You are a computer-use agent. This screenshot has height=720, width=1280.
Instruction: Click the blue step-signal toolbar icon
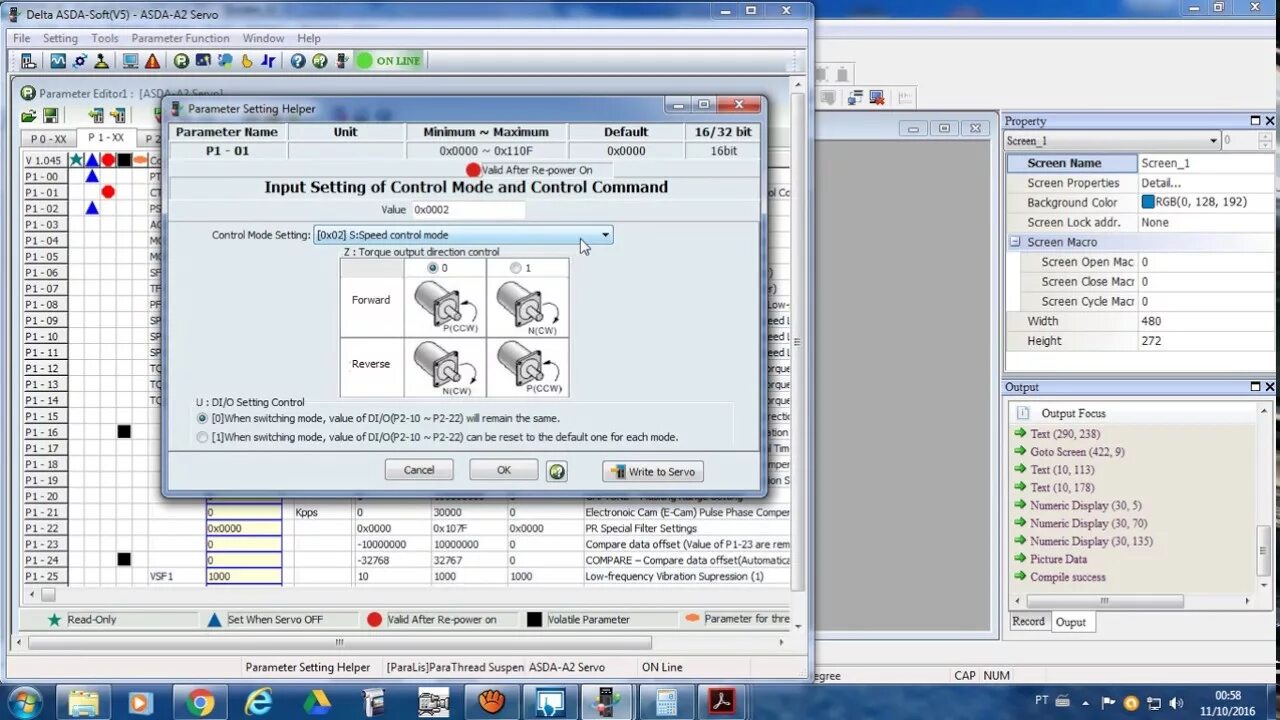[268, 61]
